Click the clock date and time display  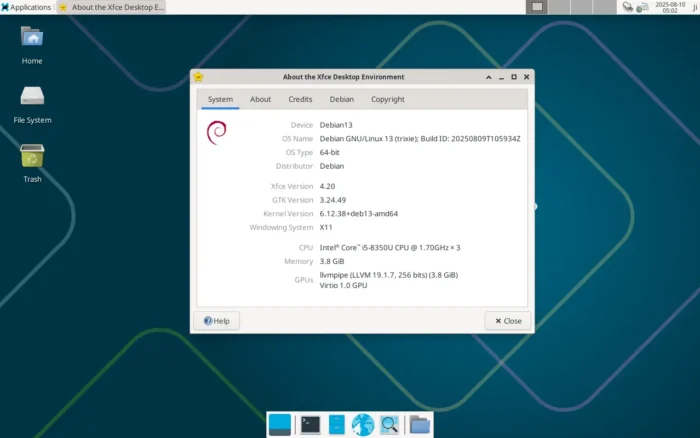point(670,7)
